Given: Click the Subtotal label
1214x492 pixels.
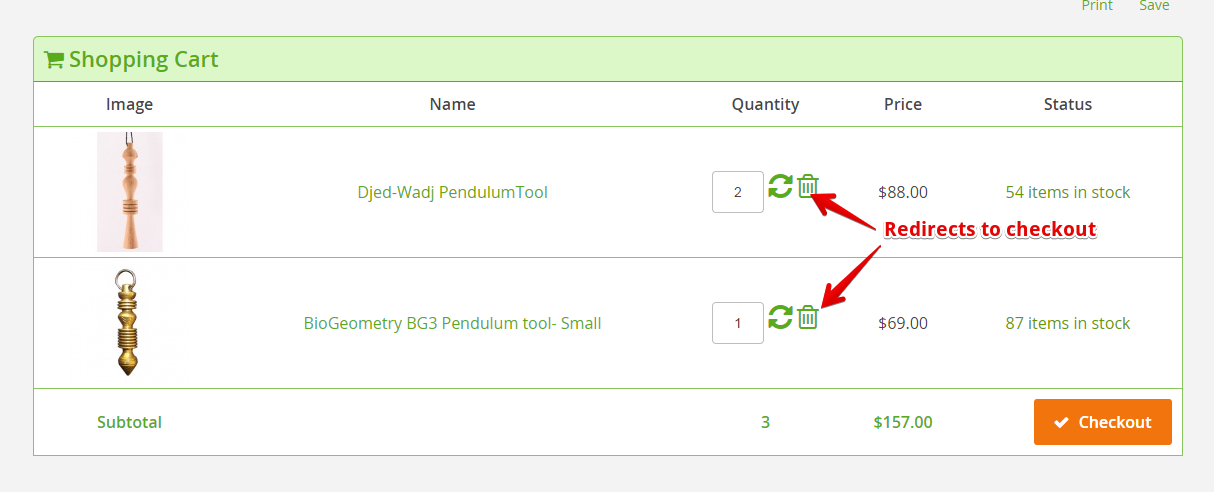Looking at the screenshot, I should point(129,422).
